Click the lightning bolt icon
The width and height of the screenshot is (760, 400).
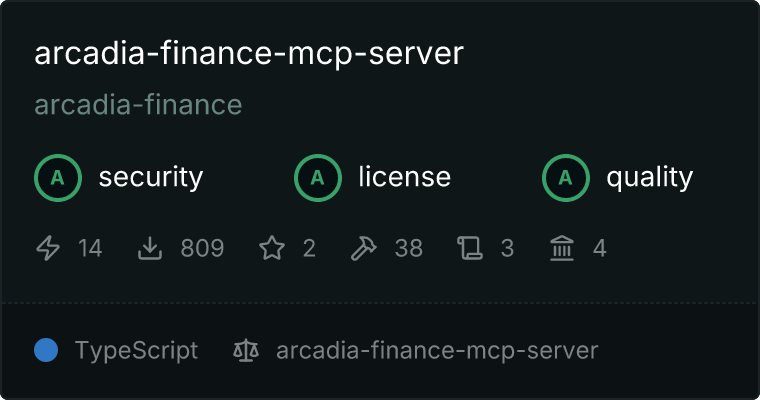(x=48, y=248)
